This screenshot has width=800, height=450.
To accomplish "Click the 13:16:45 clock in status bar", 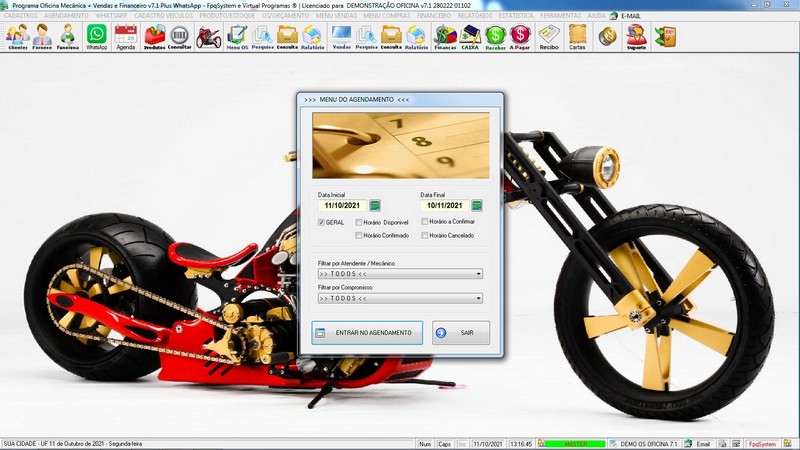I will tap(521, 444).
